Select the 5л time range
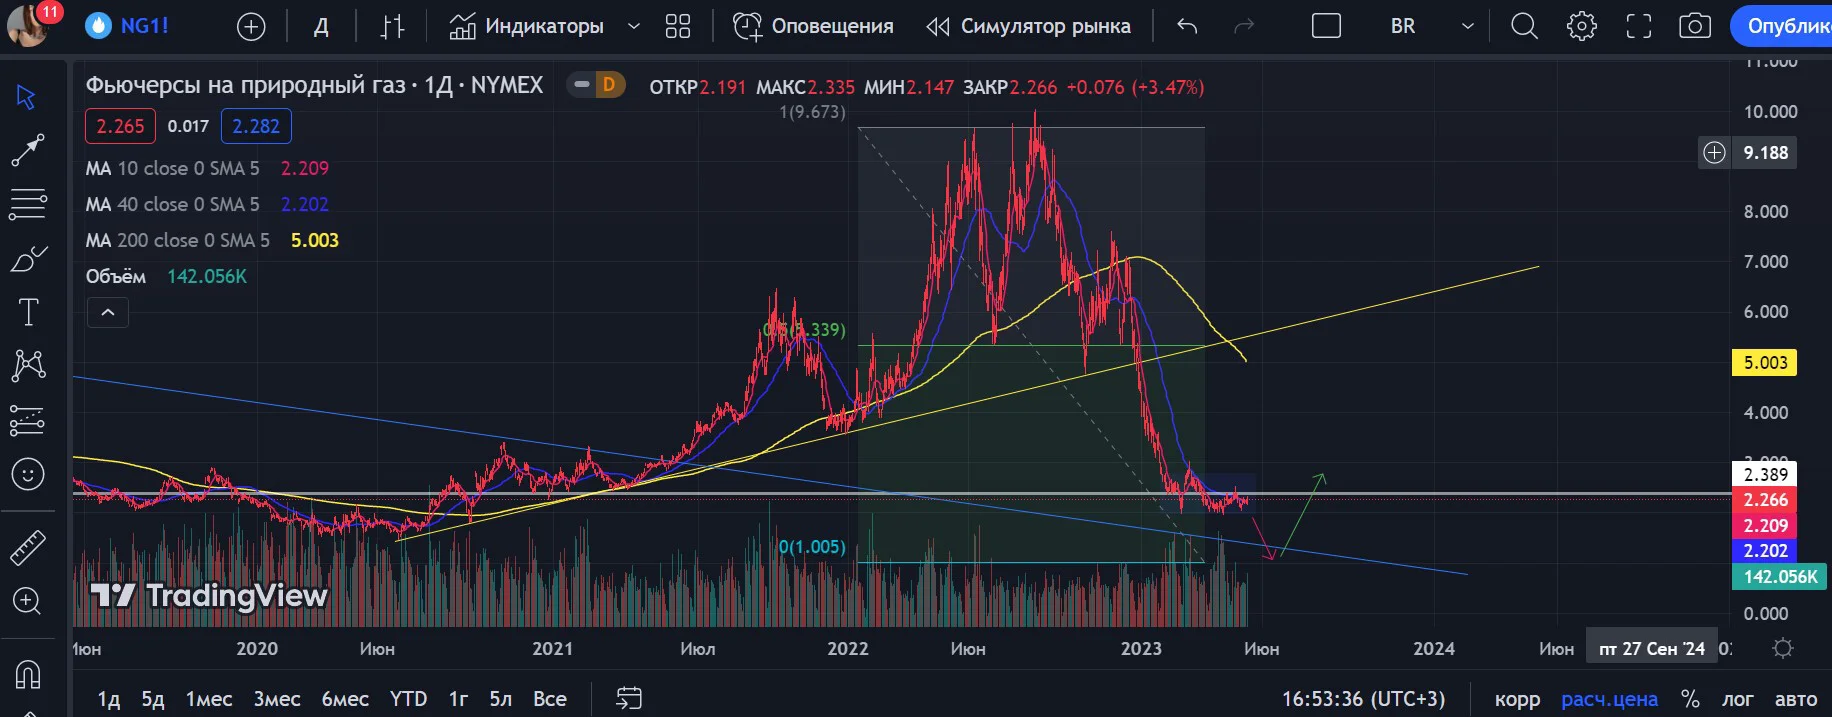1832x717 pixels. [x=500, y=699]
